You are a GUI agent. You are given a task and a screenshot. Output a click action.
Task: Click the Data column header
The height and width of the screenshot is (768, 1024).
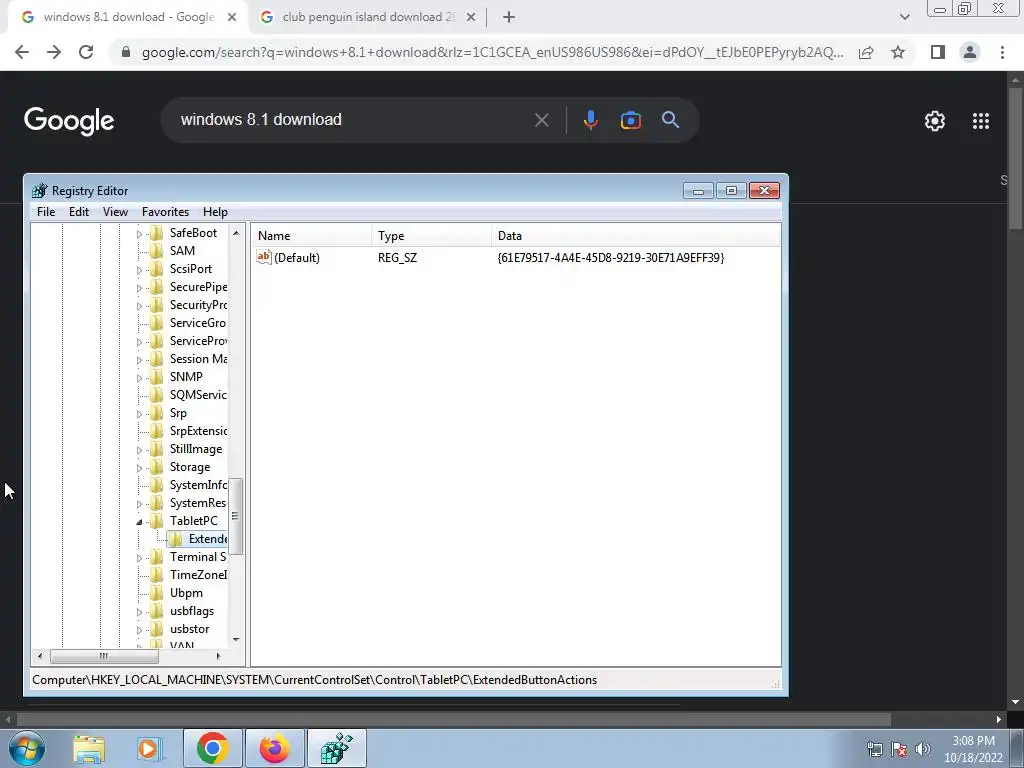click(x=635, y=236)
